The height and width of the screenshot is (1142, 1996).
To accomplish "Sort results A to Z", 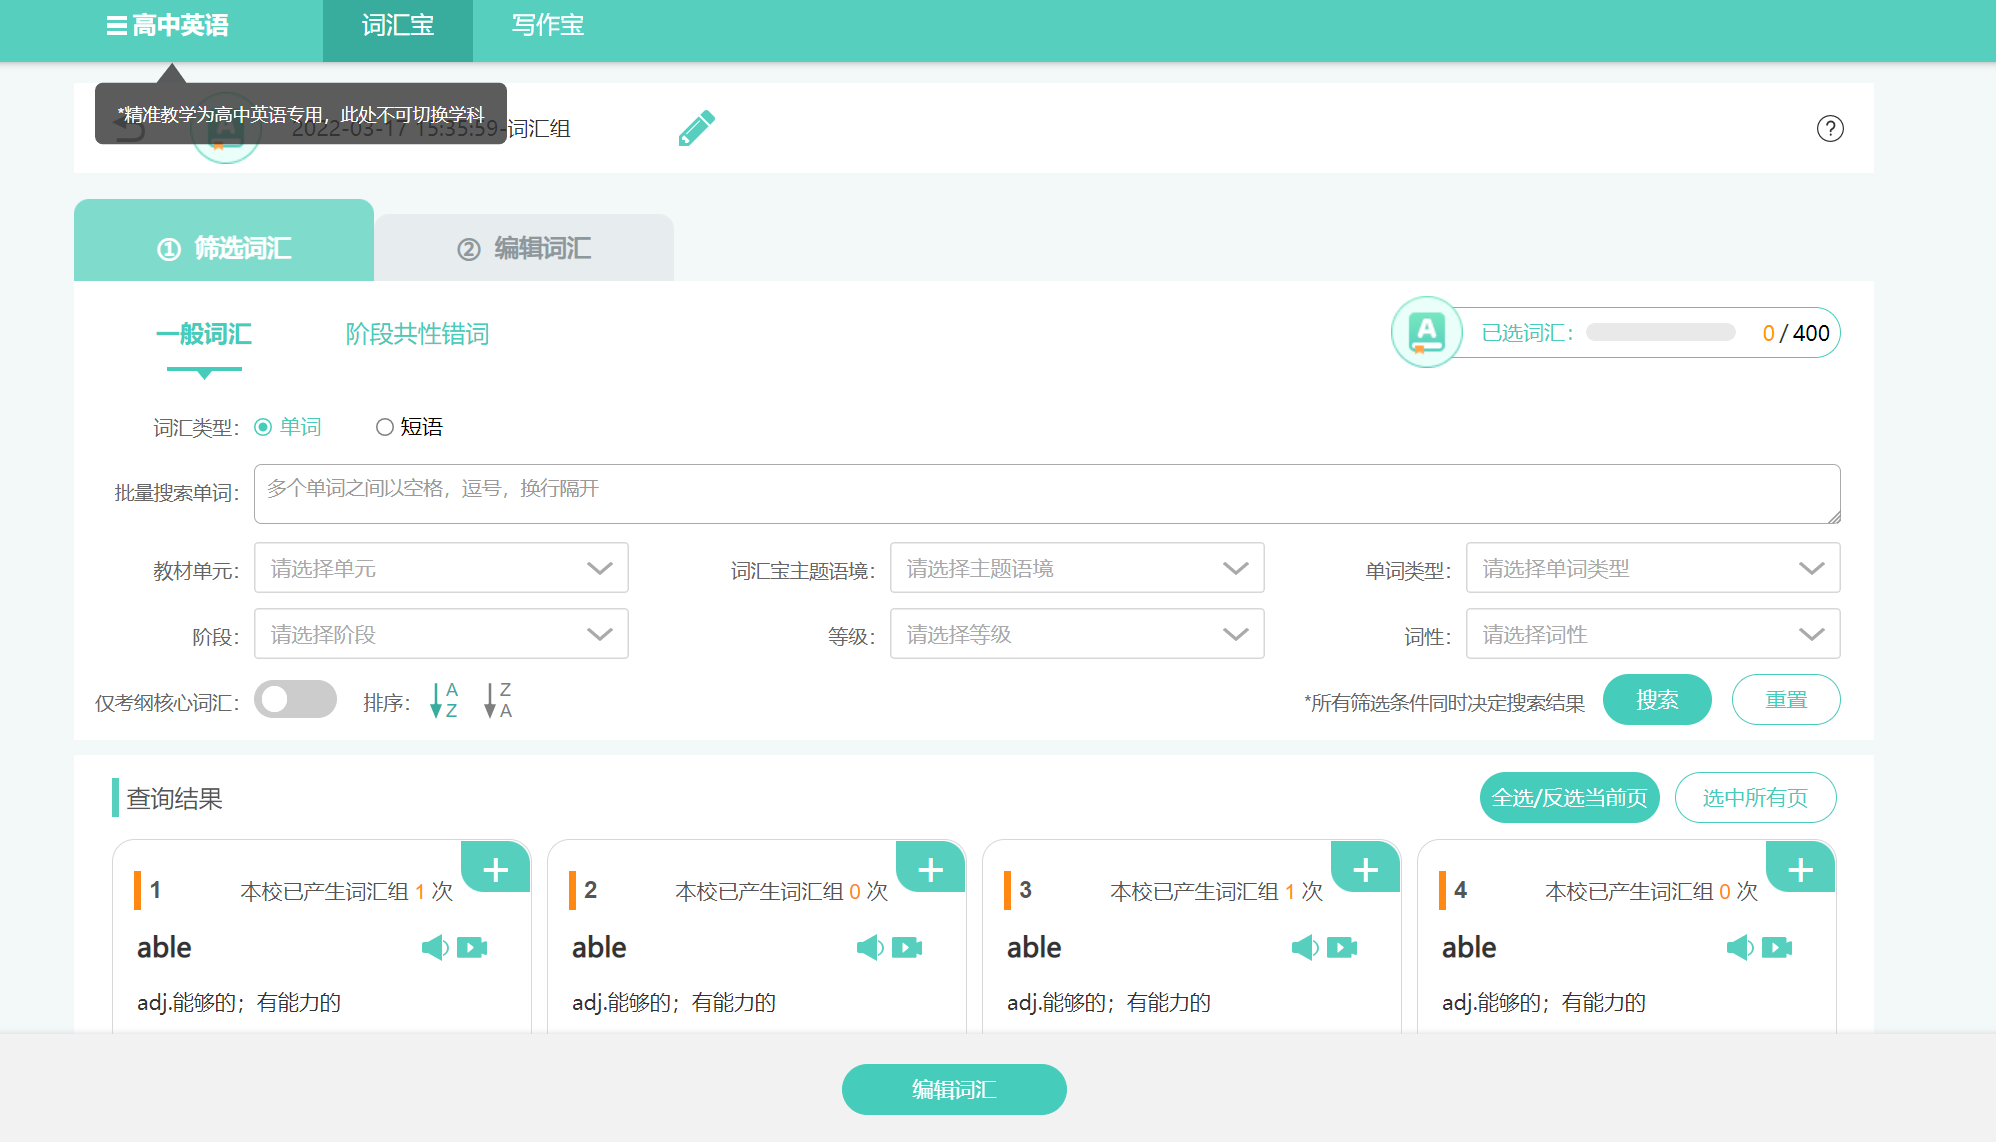I will pos(444,700).
